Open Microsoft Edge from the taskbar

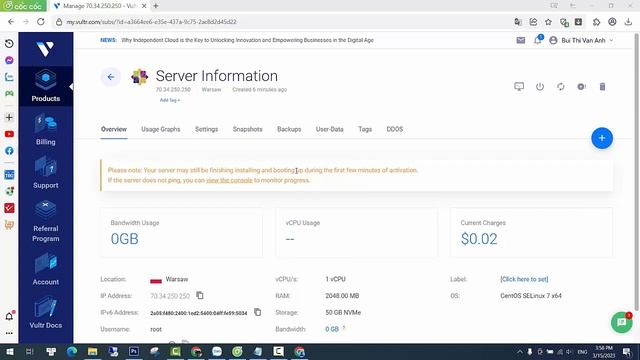[x=72, y=351]
